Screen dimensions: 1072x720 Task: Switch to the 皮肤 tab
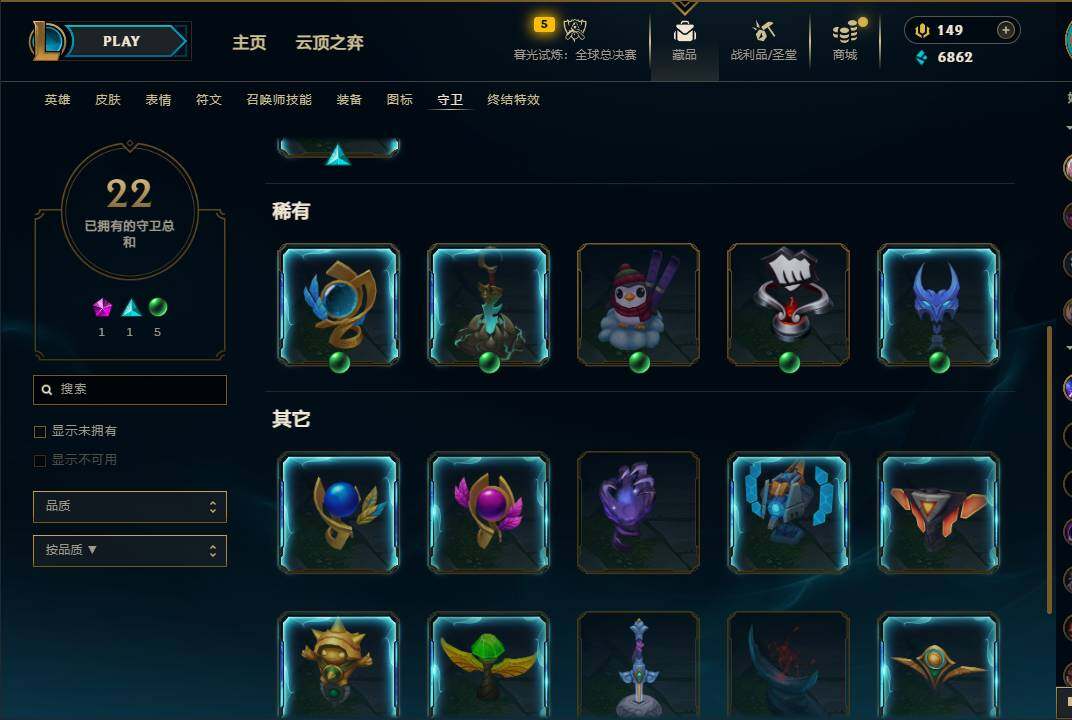click(108, 100)
